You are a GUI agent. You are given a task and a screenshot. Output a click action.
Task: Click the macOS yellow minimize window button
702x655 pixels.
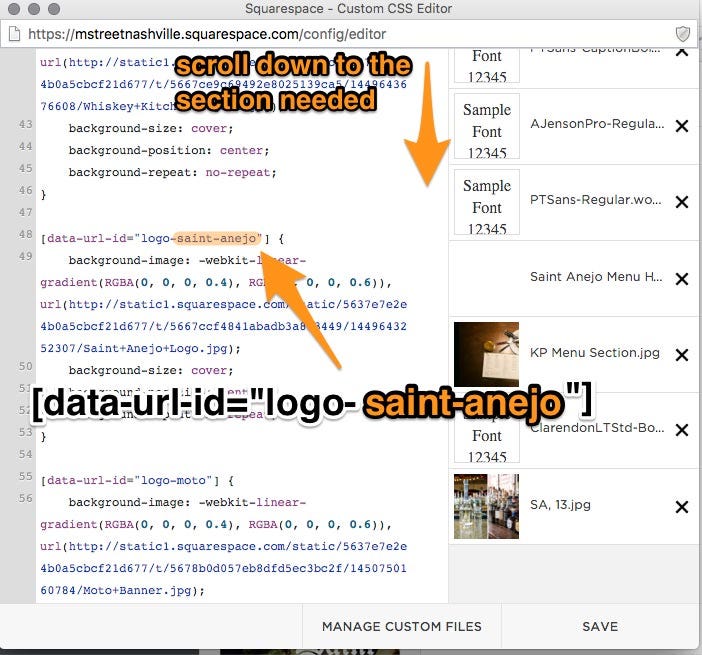click(x=34, y=9)
